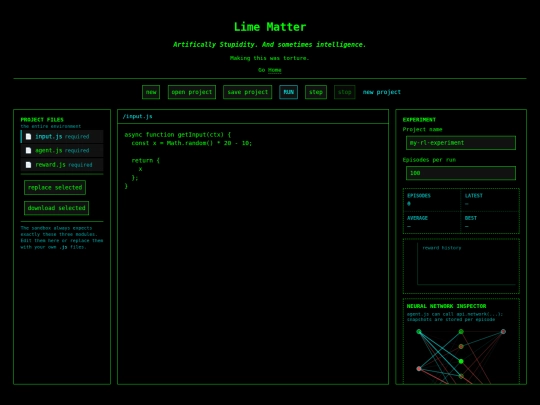540x405 pixels.
Task: Click the neural network graph visualization
Action: point(461,355)
